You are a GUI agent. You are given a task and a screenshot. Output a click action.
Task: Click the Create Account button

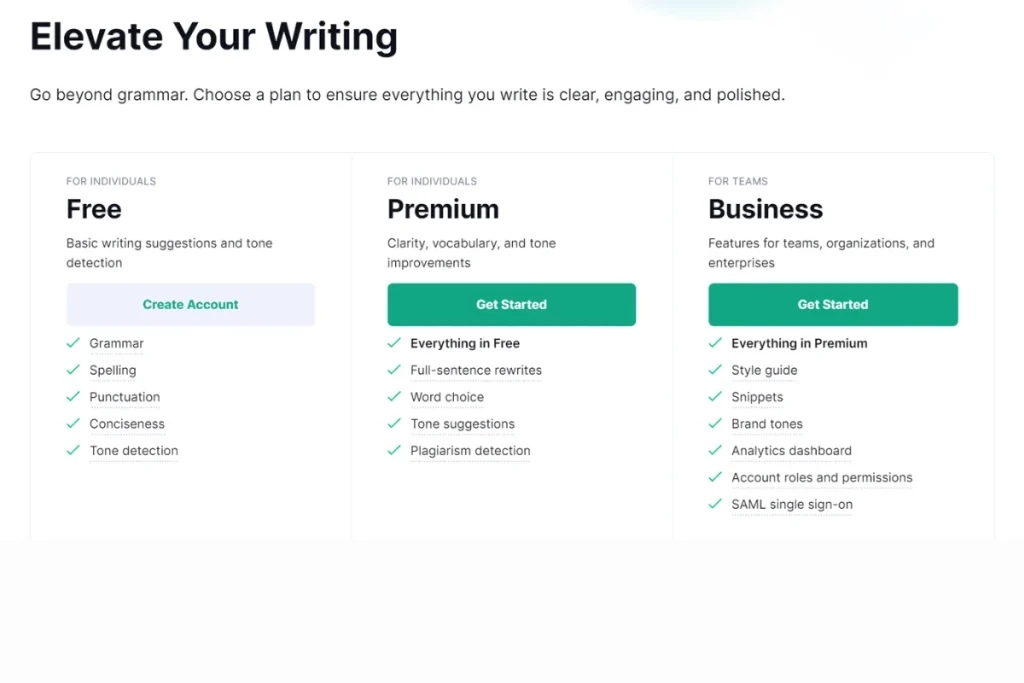190,304
